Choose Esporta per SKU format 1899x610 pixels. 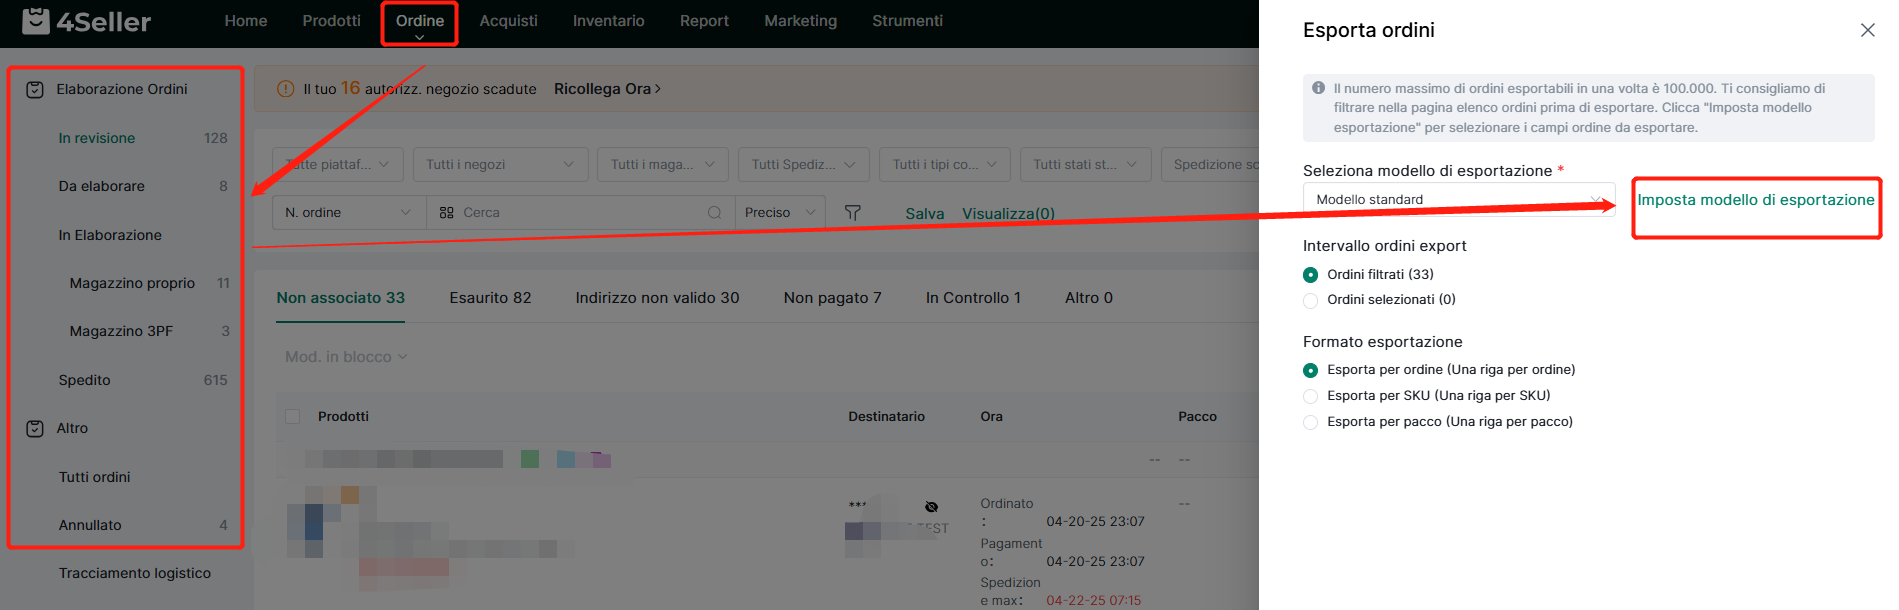[x=1310, y=396]
